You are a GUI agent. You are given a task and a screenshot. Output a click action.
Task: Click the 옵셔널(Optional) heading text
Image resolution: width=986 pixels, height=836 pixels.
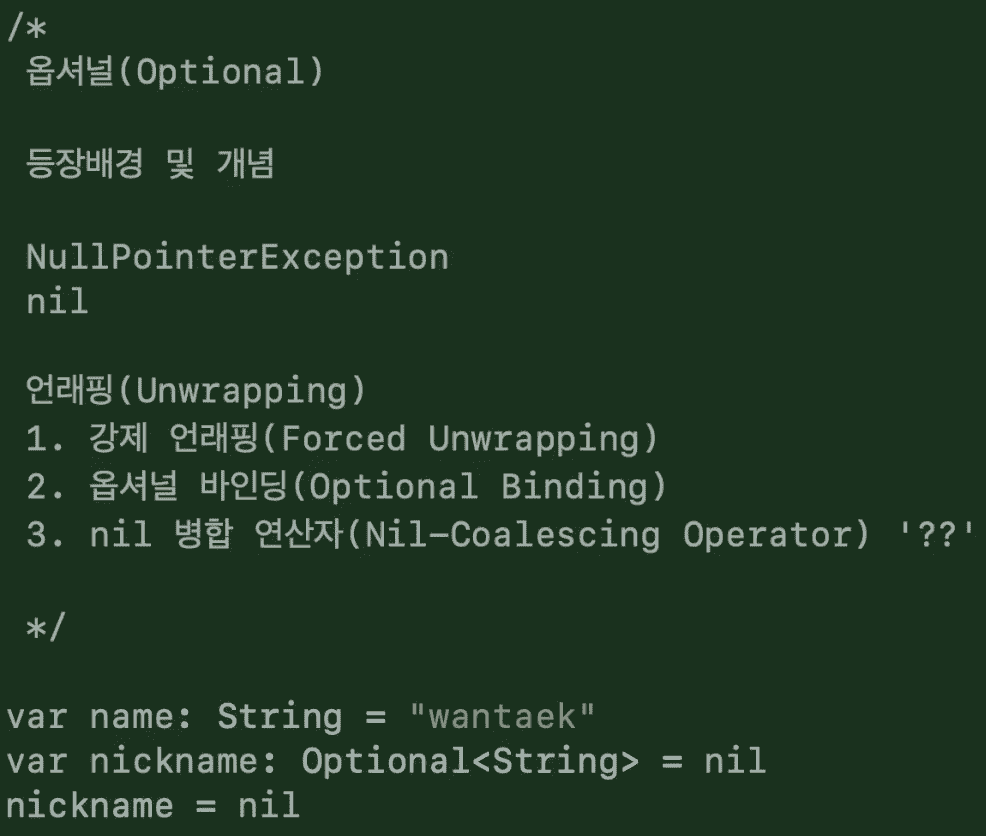coord(175,71)
